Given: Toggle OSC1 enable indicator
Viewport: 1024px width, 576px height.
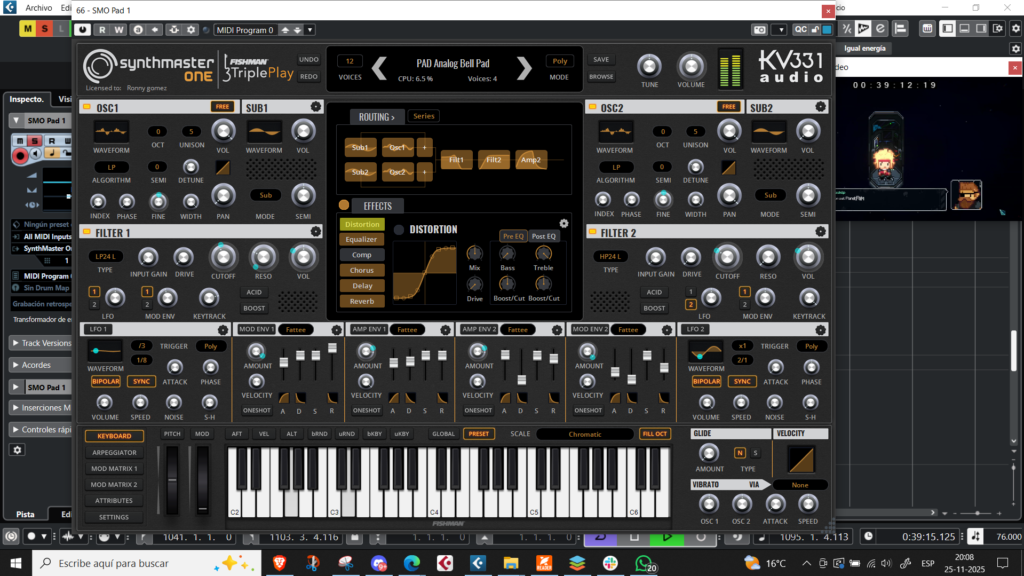Looking at the screenshot, I should point(87,107).
